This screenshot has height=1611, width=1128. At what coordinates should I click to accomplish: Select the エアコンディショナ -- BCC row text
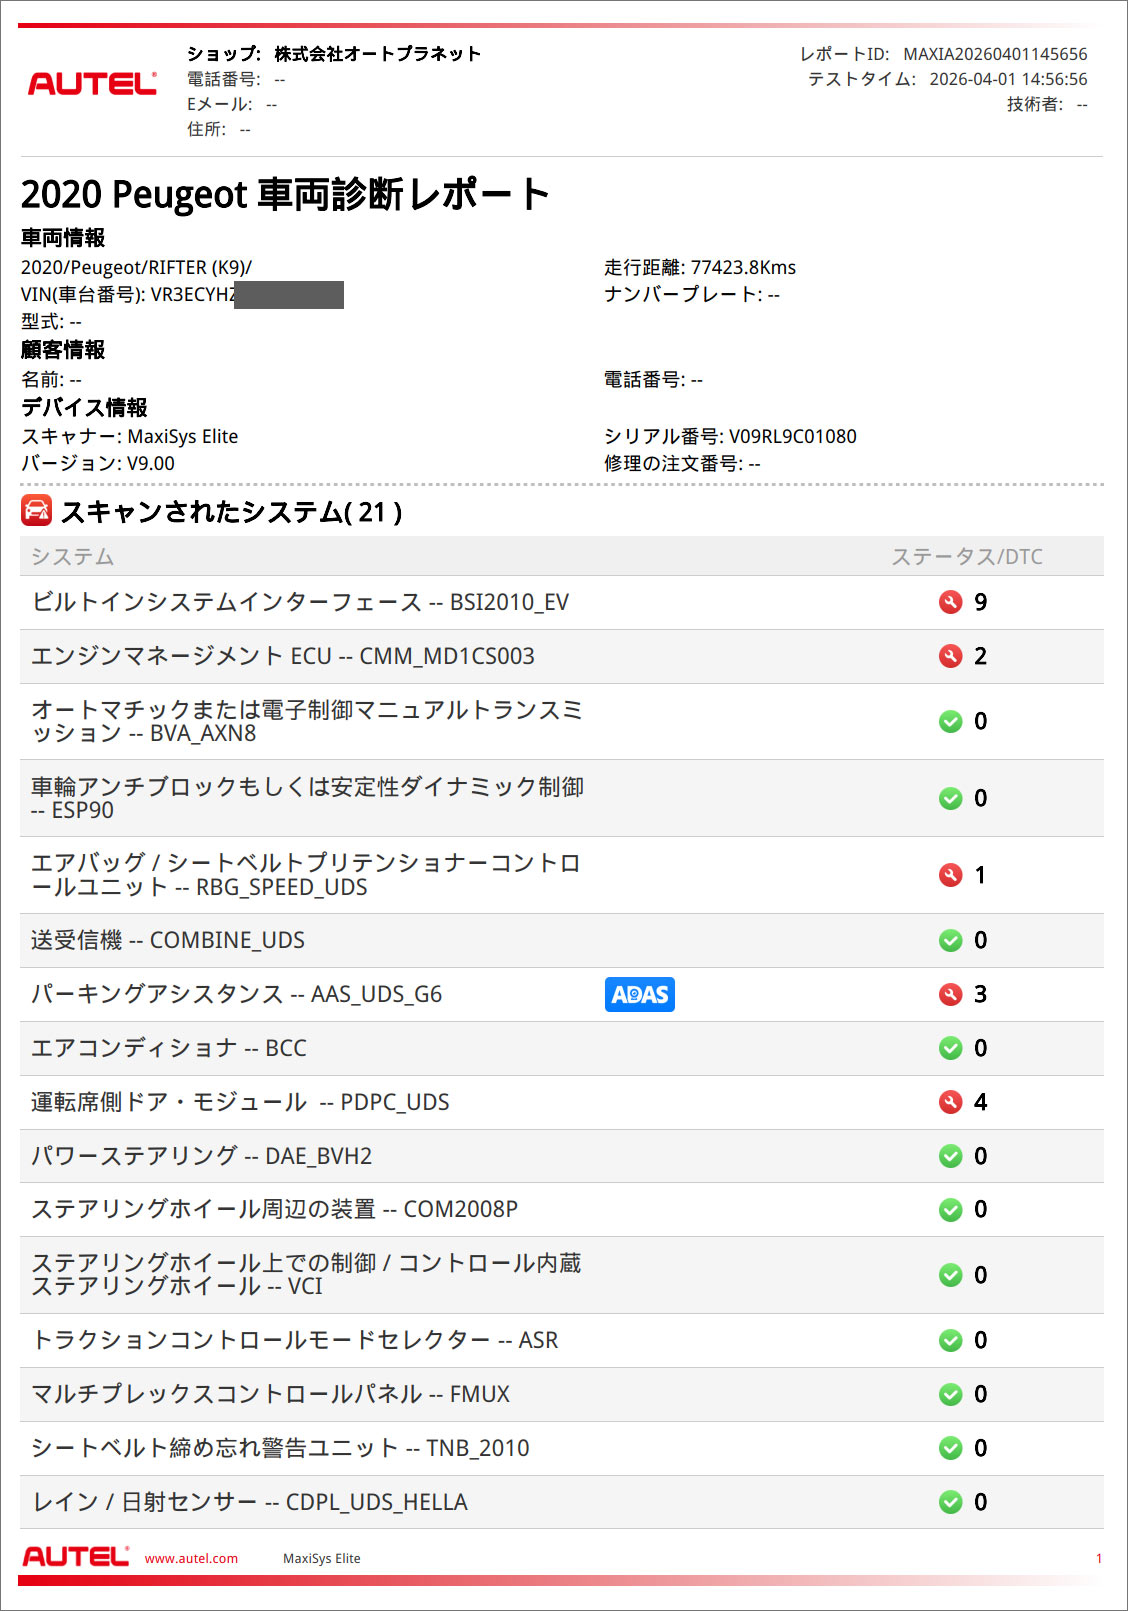coord(169,1048)
